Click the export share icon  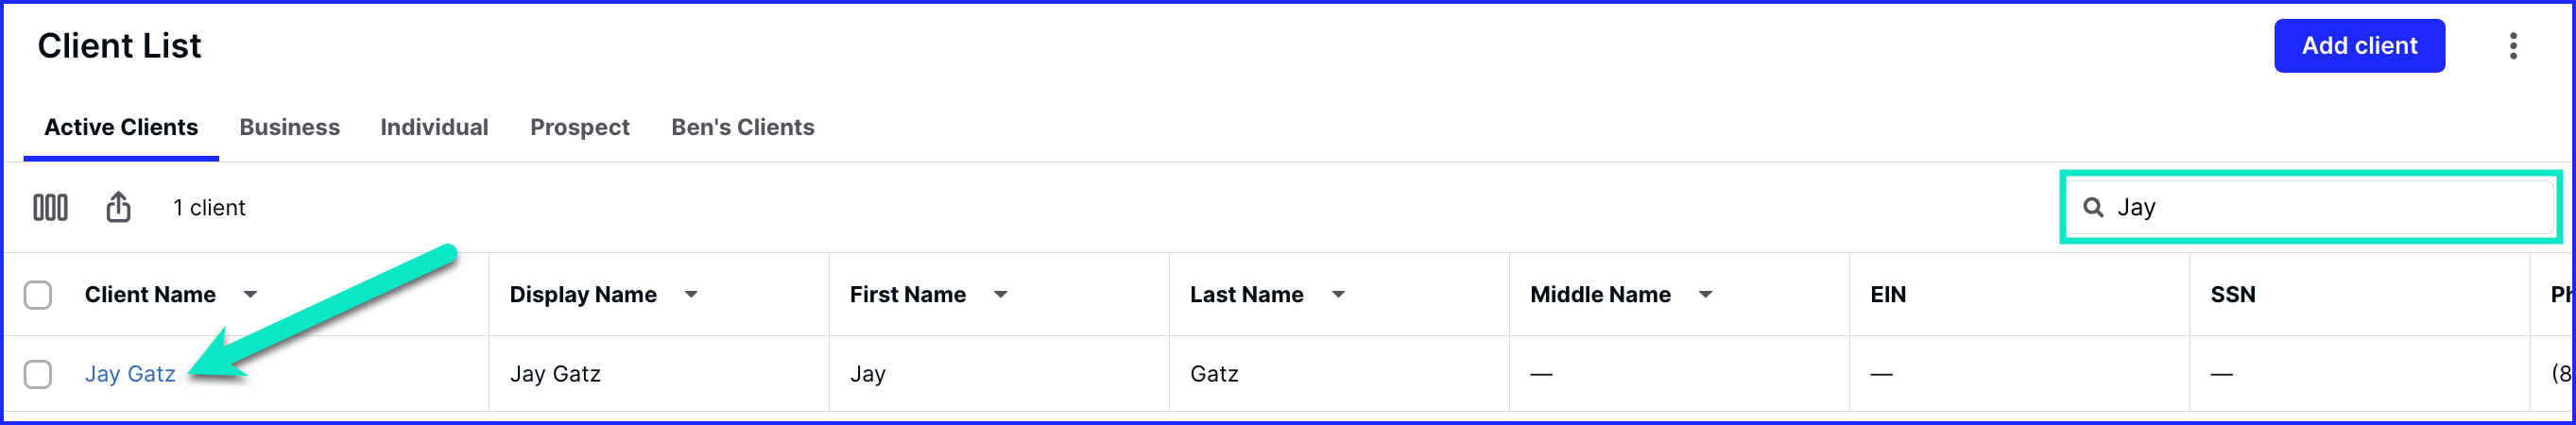point(118,207)
